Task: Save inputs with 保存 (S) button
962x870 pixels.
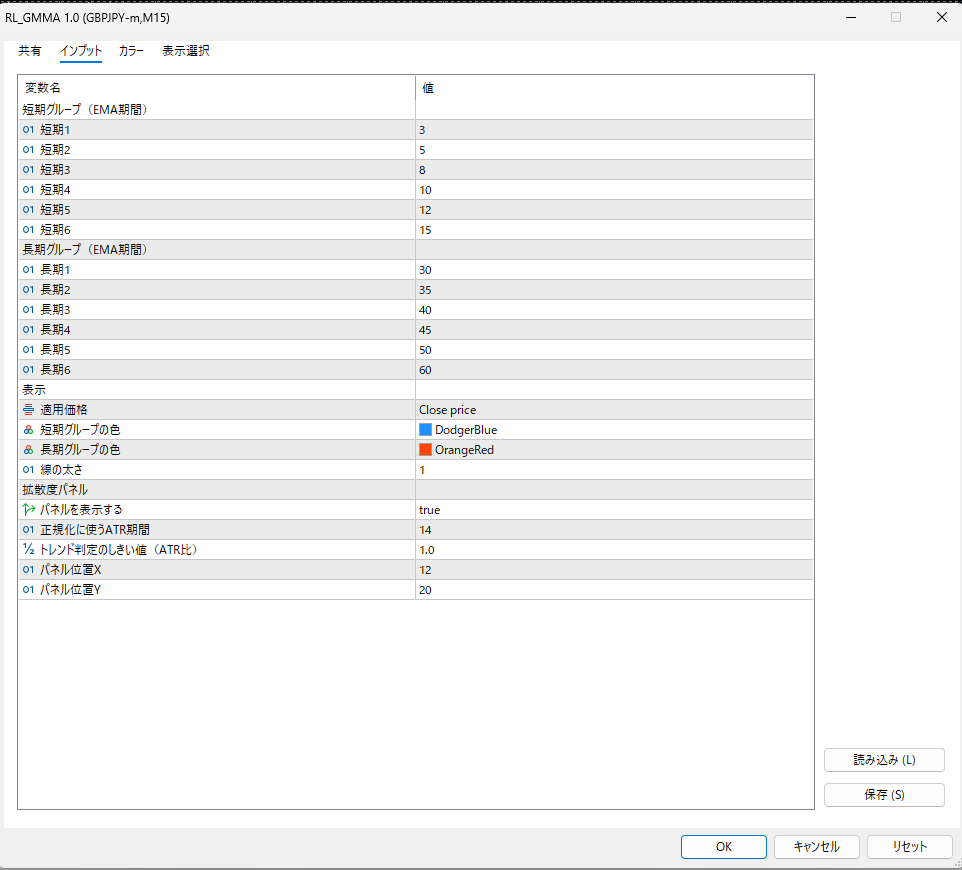Action: (884, 795)
